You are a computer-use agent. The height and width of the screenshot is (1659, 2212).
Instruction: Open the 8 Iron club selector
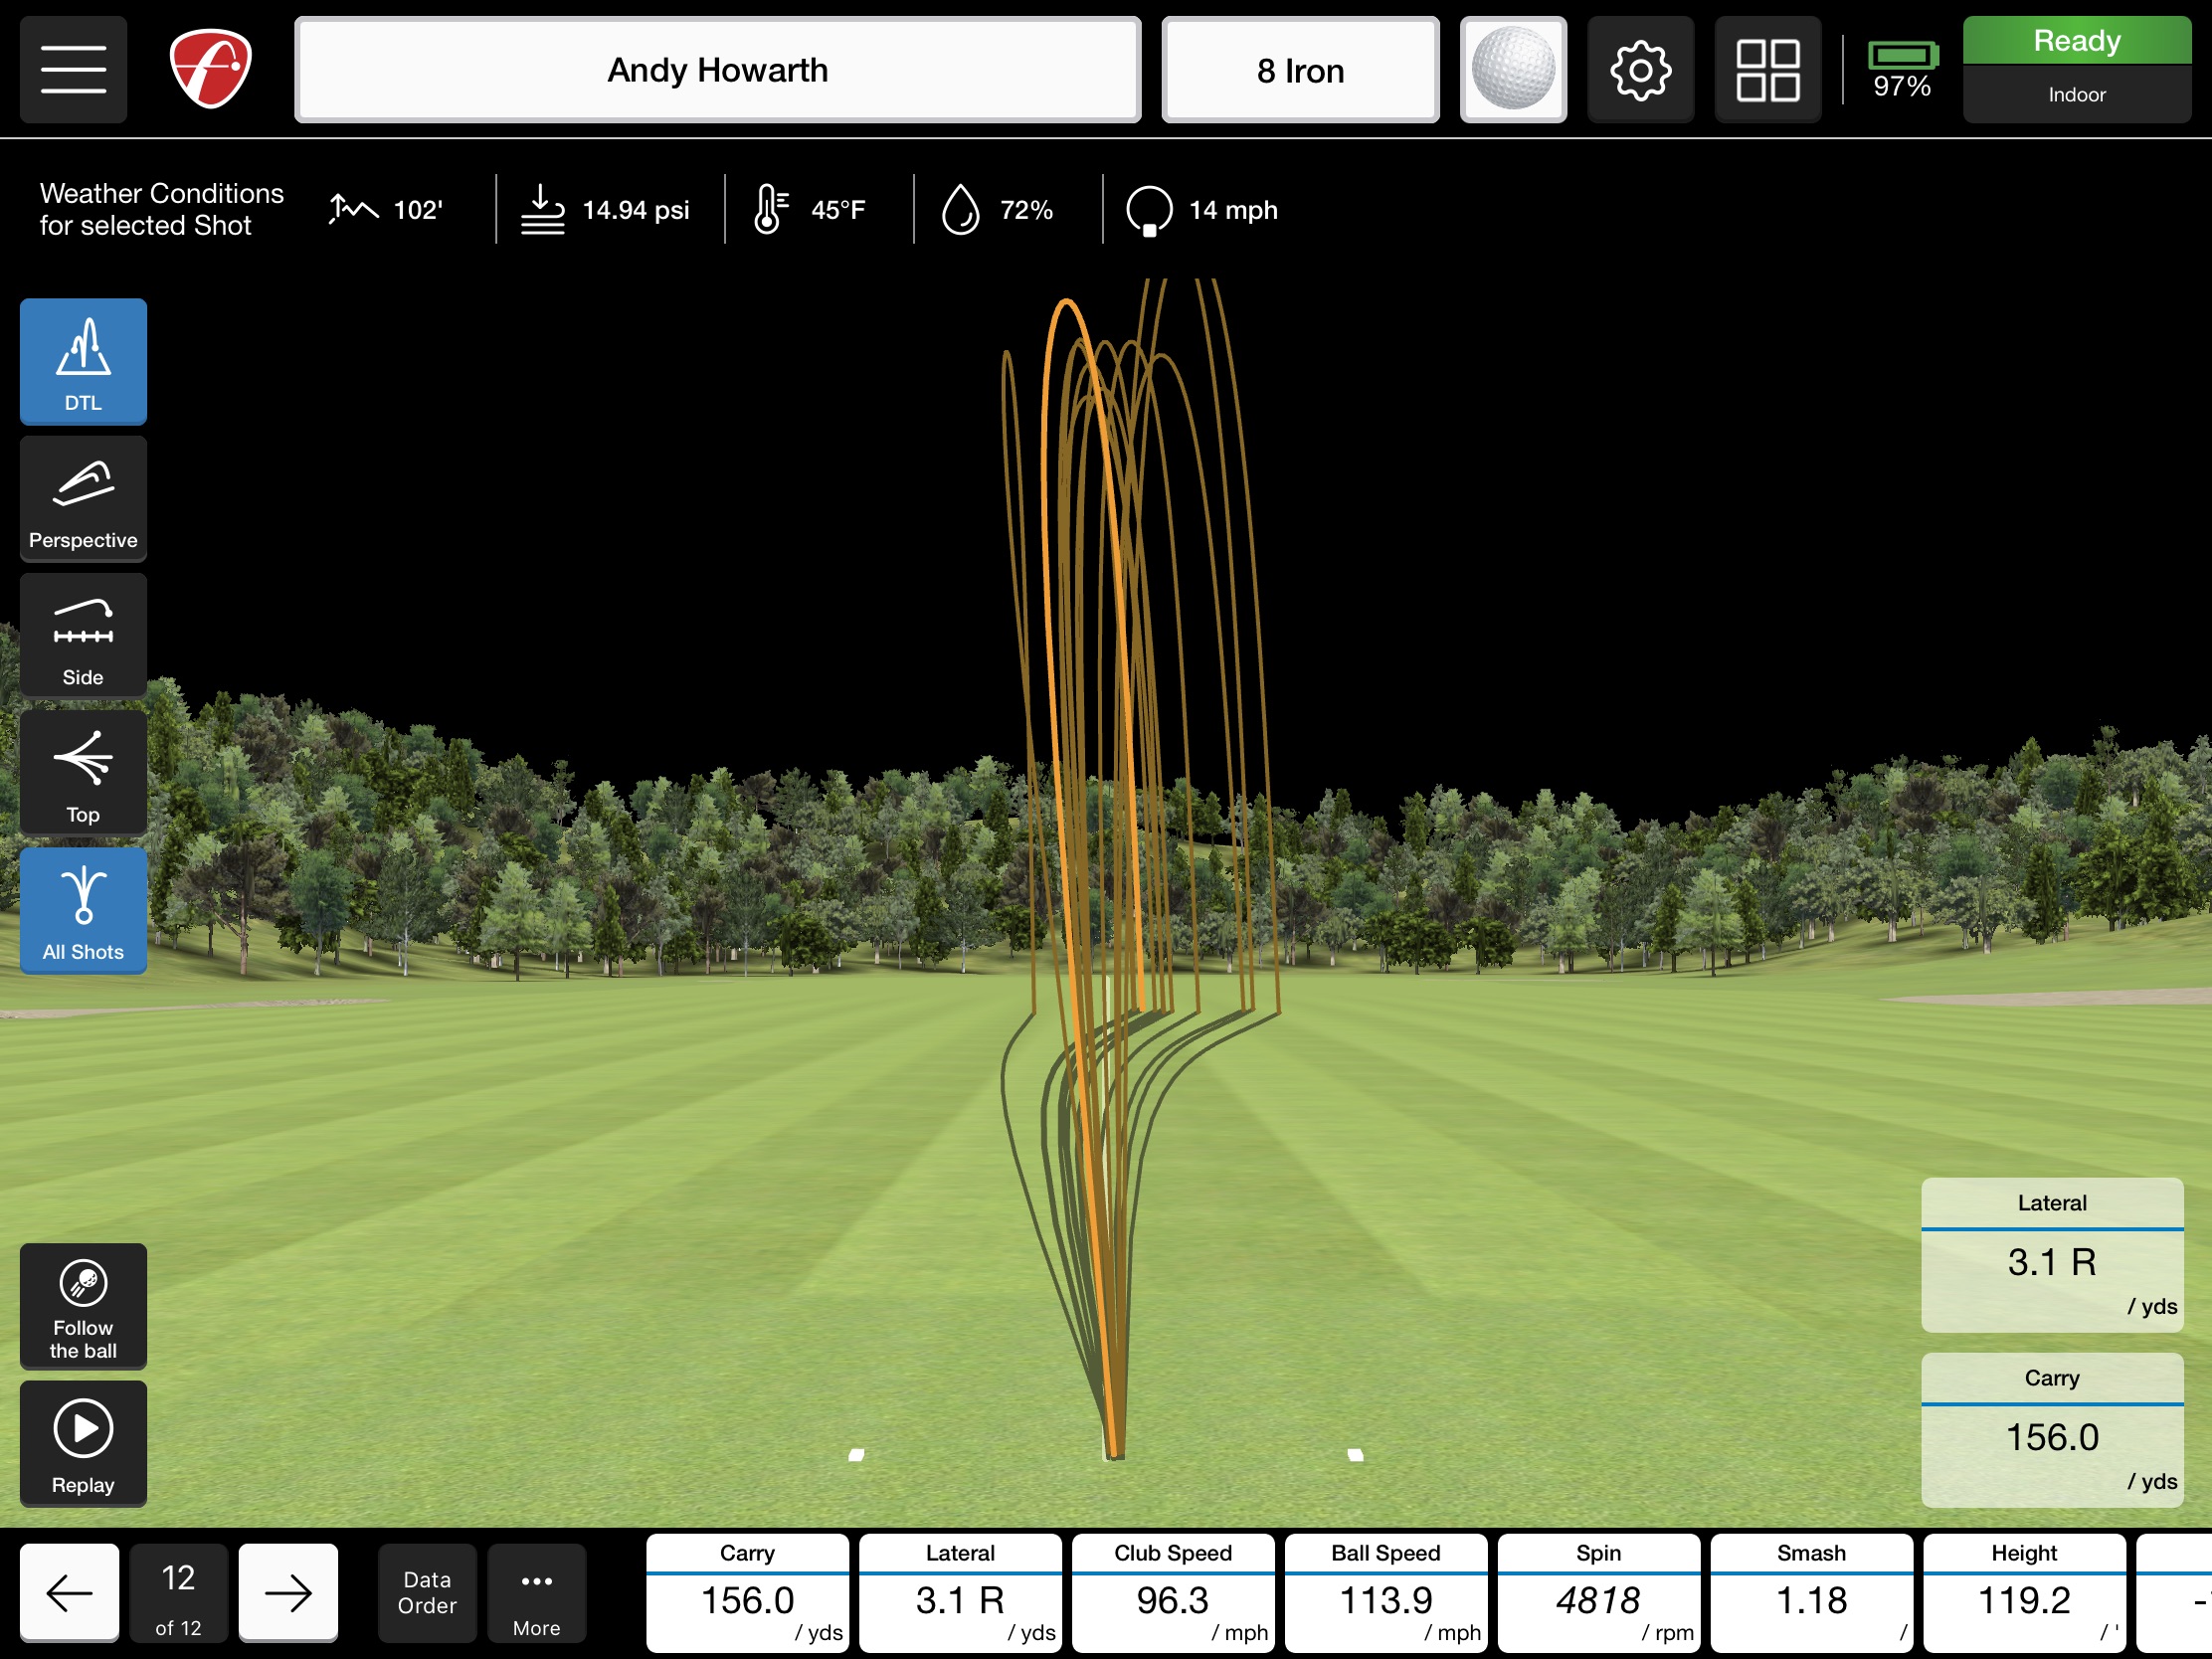[x=1300, y=70]
